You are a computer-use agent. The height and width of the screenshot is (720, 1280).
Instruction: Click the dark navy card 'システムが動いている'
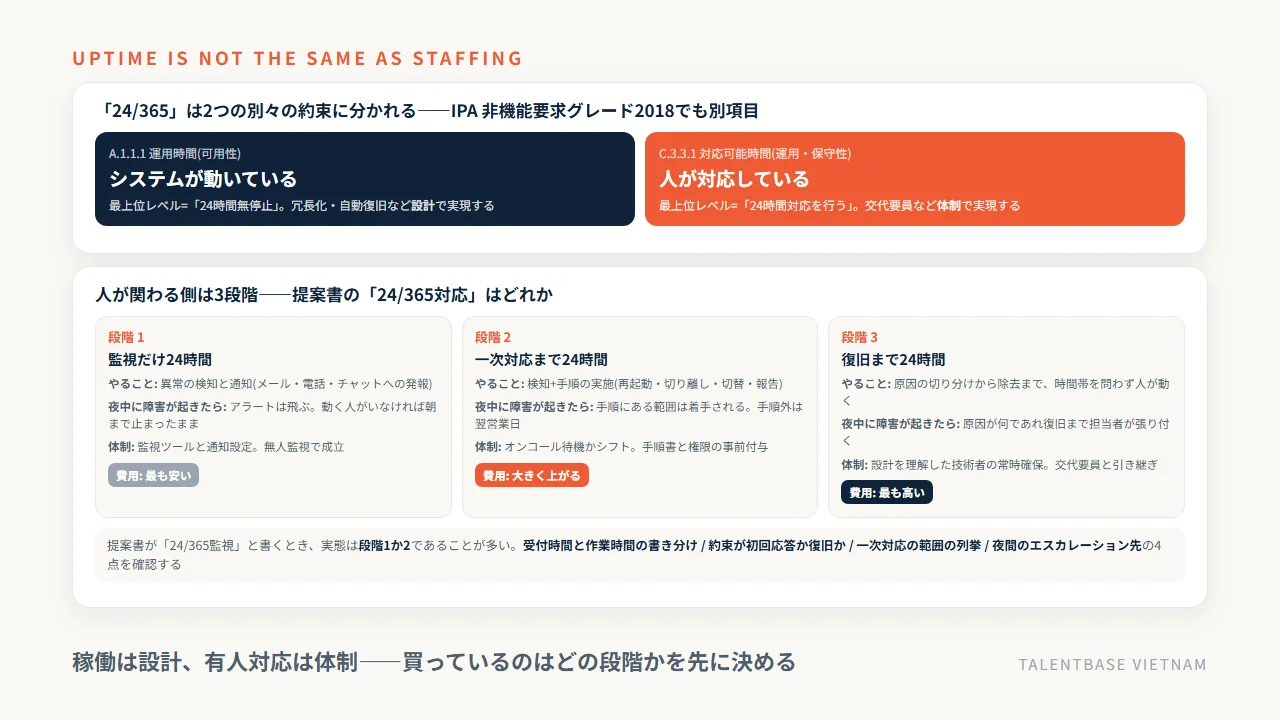[x=365, y=179]
